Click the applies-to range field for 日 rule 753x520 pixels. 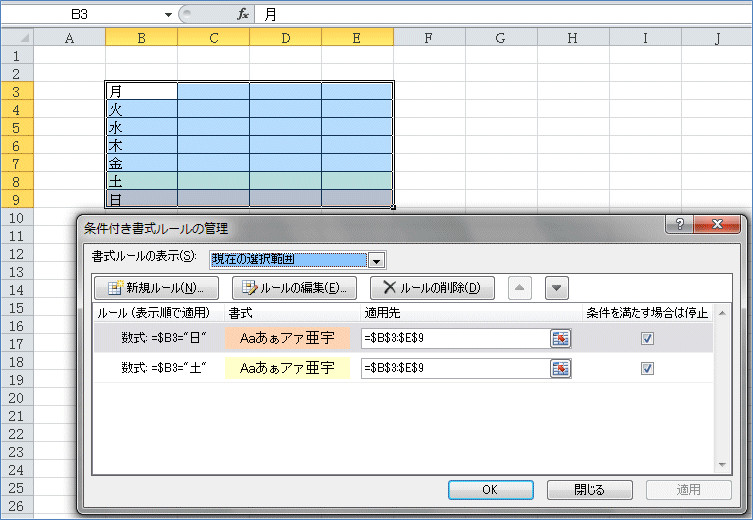[x=455, y=339]
